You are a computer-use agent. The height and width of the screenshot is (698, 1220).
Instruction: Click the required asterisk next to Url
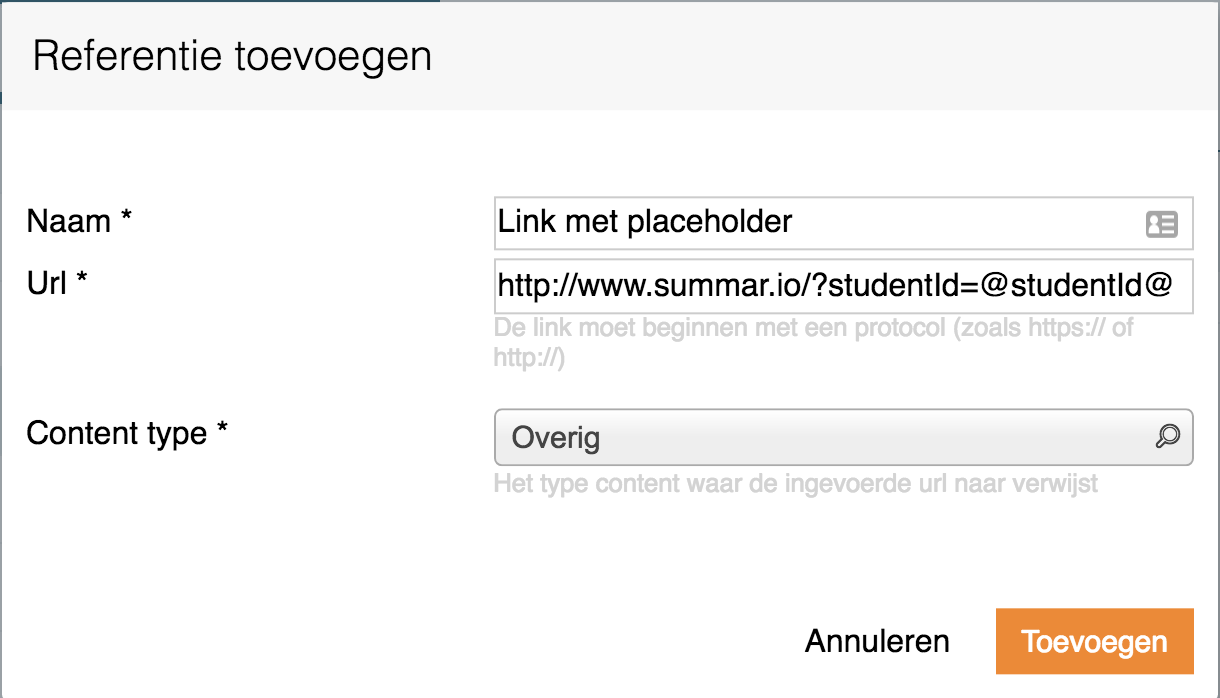click(x=82, y=283)
